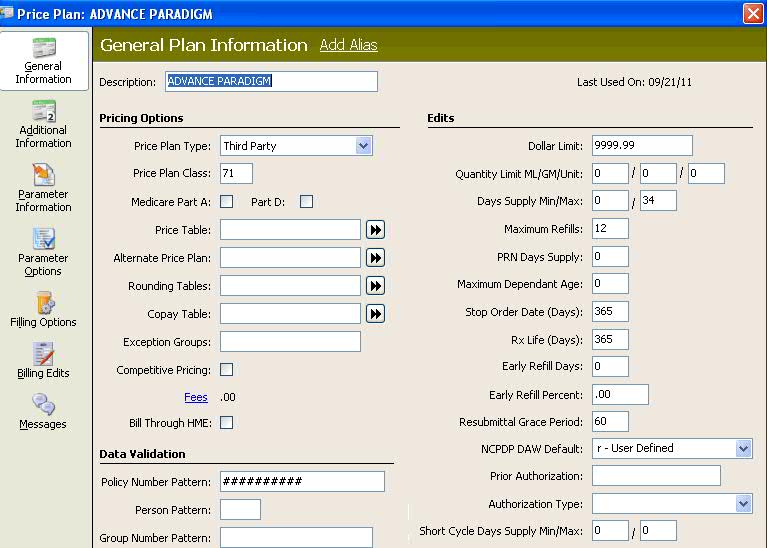Click into the Alternate Price Plan field

pos(290,258)
